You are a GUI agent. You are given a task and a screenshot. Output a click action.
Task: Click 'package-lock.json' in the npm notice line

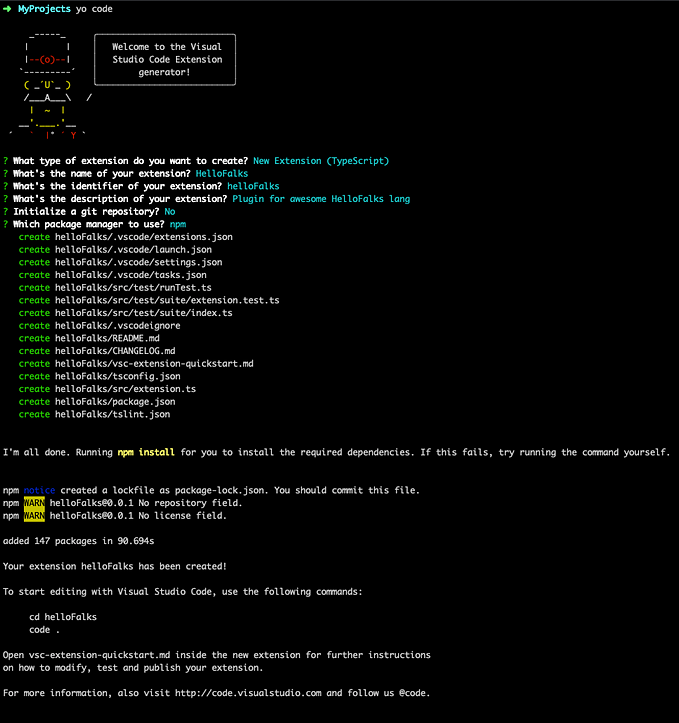pyautogui.click(x=219, y=490)
